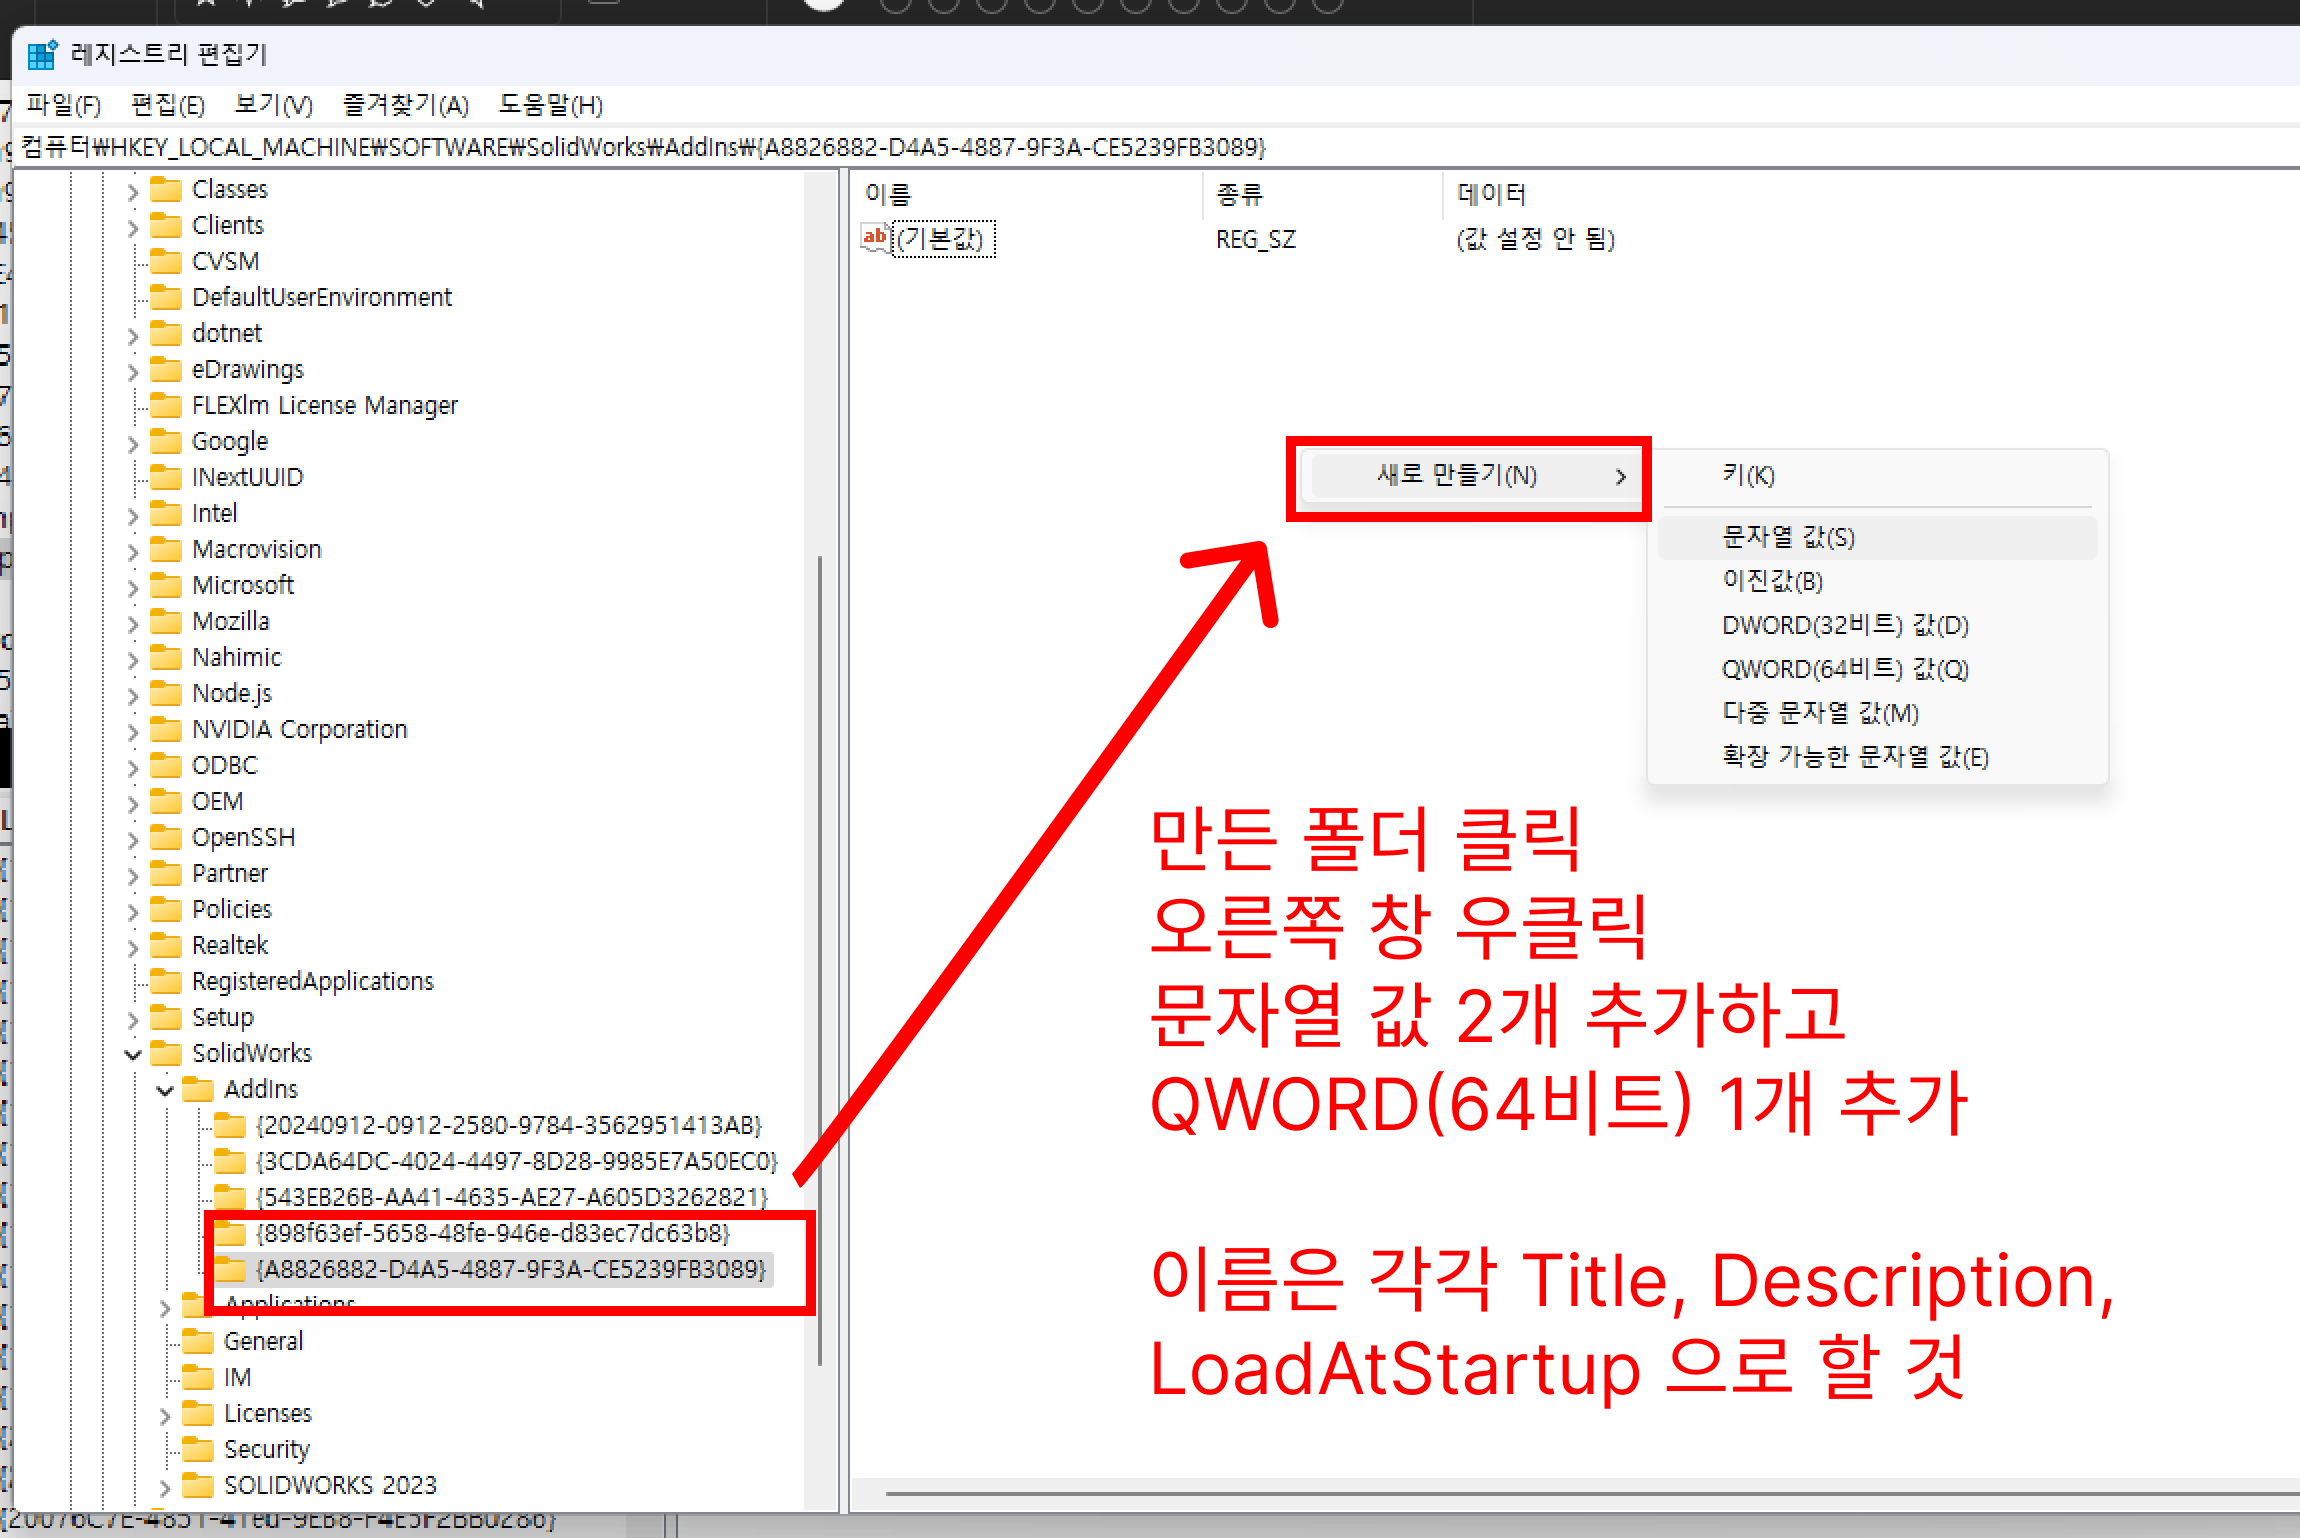
Task: Open the 즐겨찾기(A) menu
Action: (405, 105)
